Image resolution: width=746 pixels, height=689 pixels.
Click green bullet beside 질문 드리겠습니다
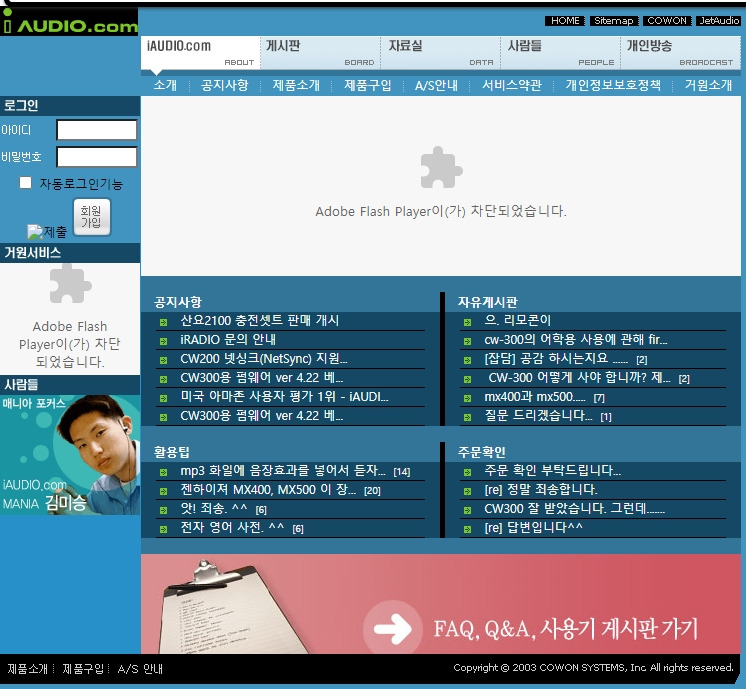[467, 417]
